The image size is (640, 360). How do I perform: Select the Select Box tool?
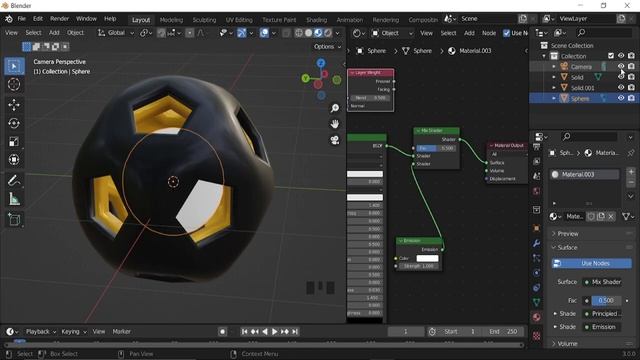pyautogui.click(x=14, y=66)
